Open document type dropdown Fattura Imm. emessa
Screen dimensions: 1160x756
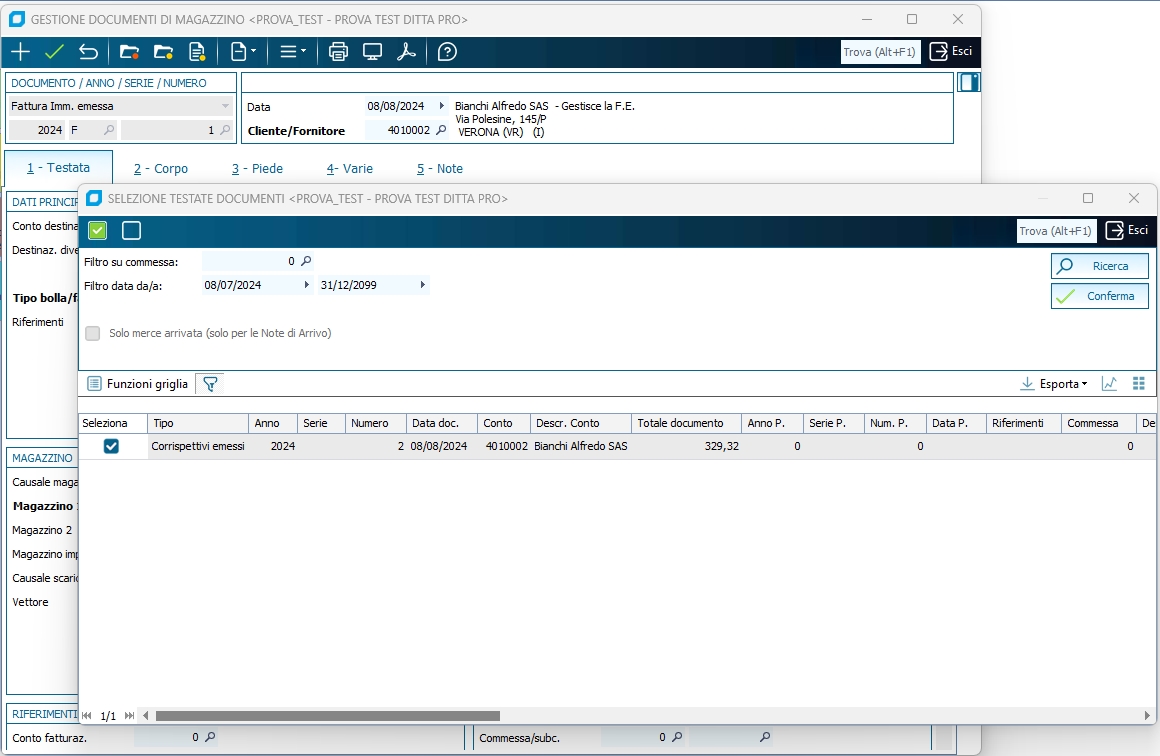226,107
